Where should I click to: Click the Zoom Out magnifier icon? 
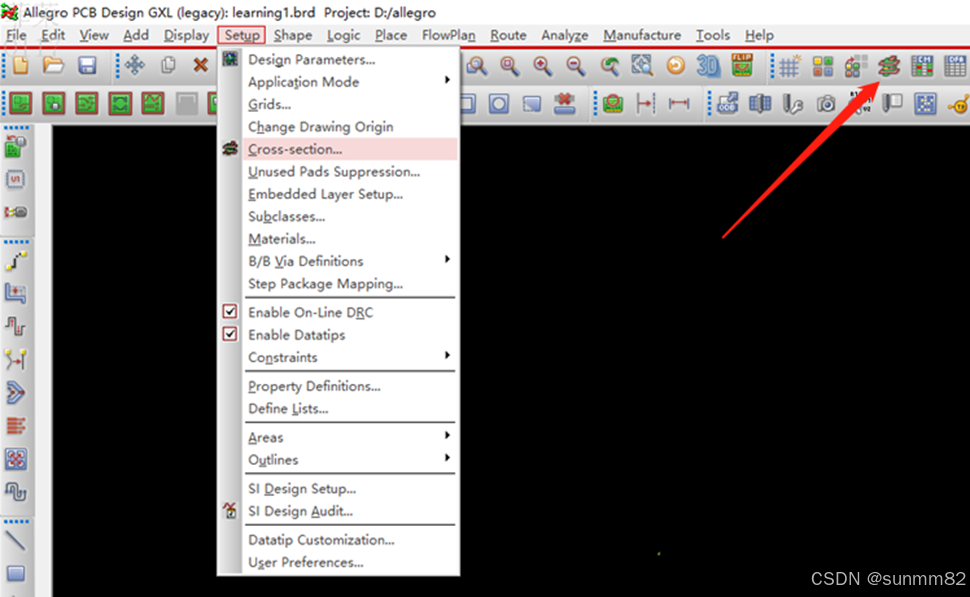(576, 66)
